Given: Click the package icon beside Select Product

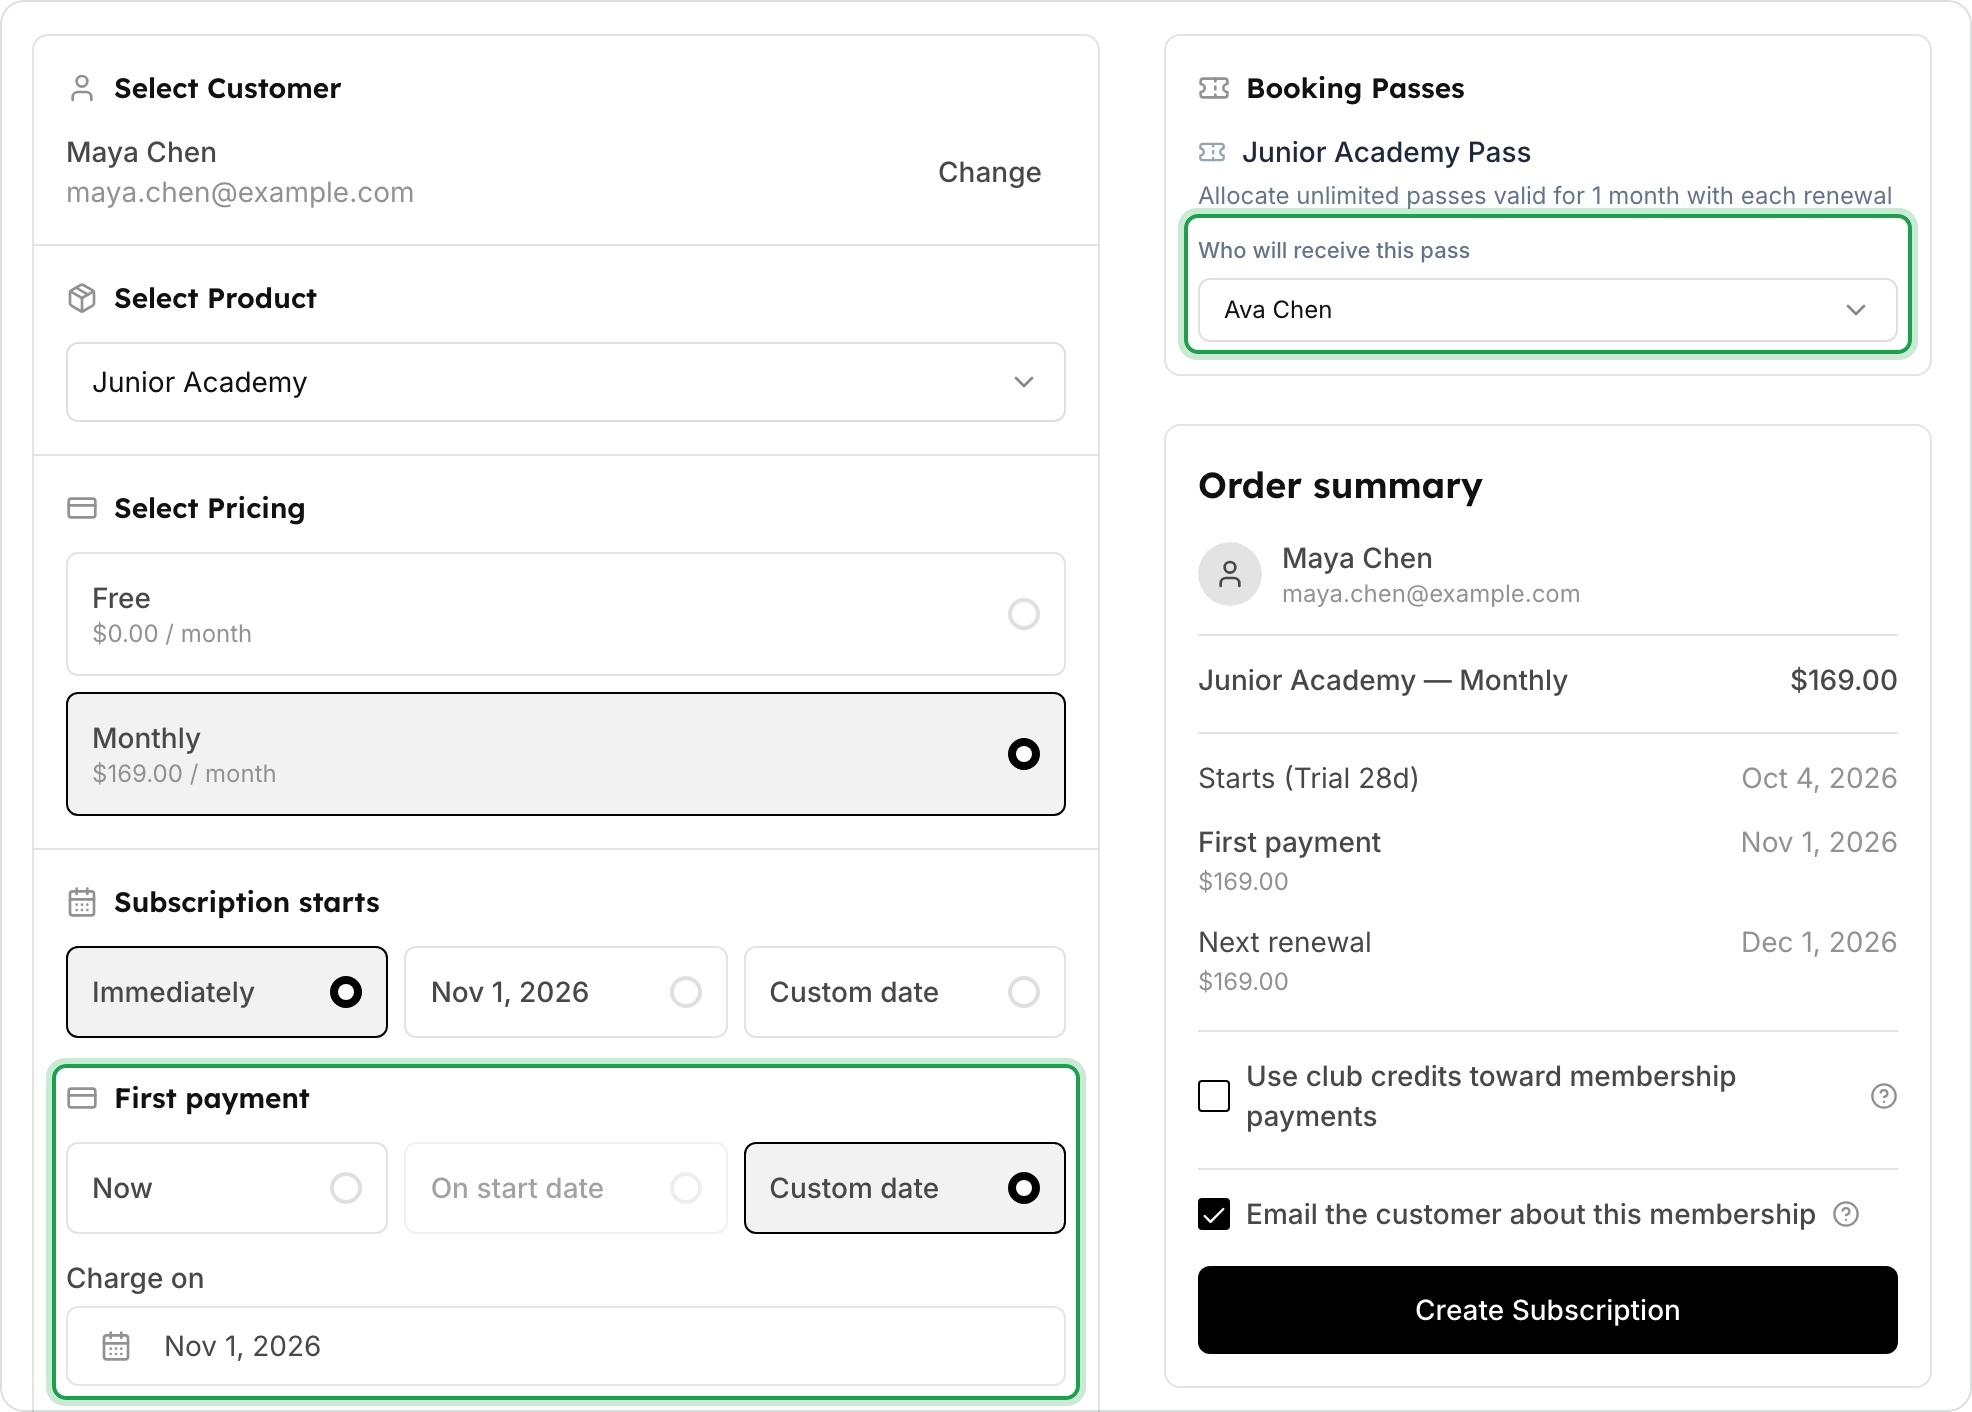Looking at the screenshot, I should click(x=82, y=298).
